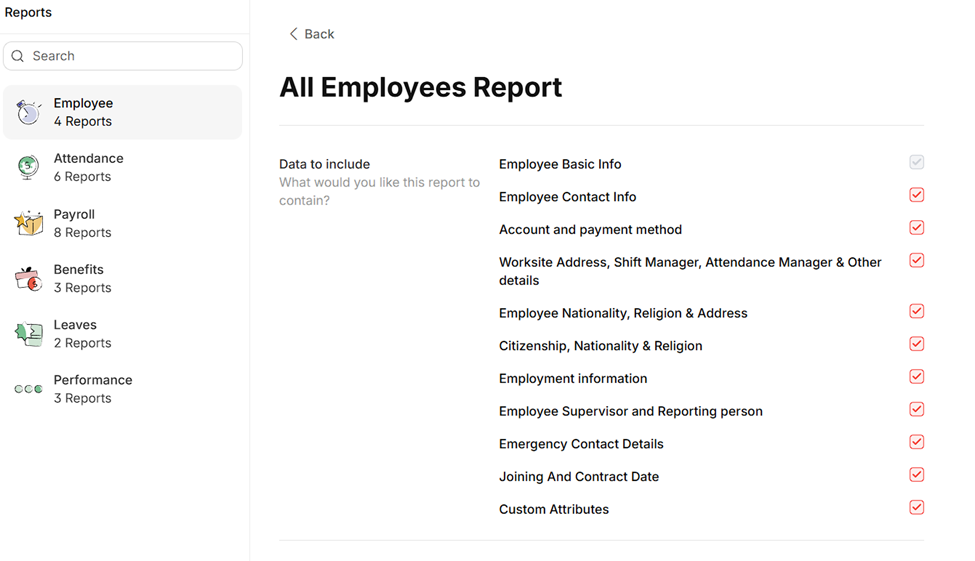
Task: Go back using the Back link
Action: (x=312, y=34)
